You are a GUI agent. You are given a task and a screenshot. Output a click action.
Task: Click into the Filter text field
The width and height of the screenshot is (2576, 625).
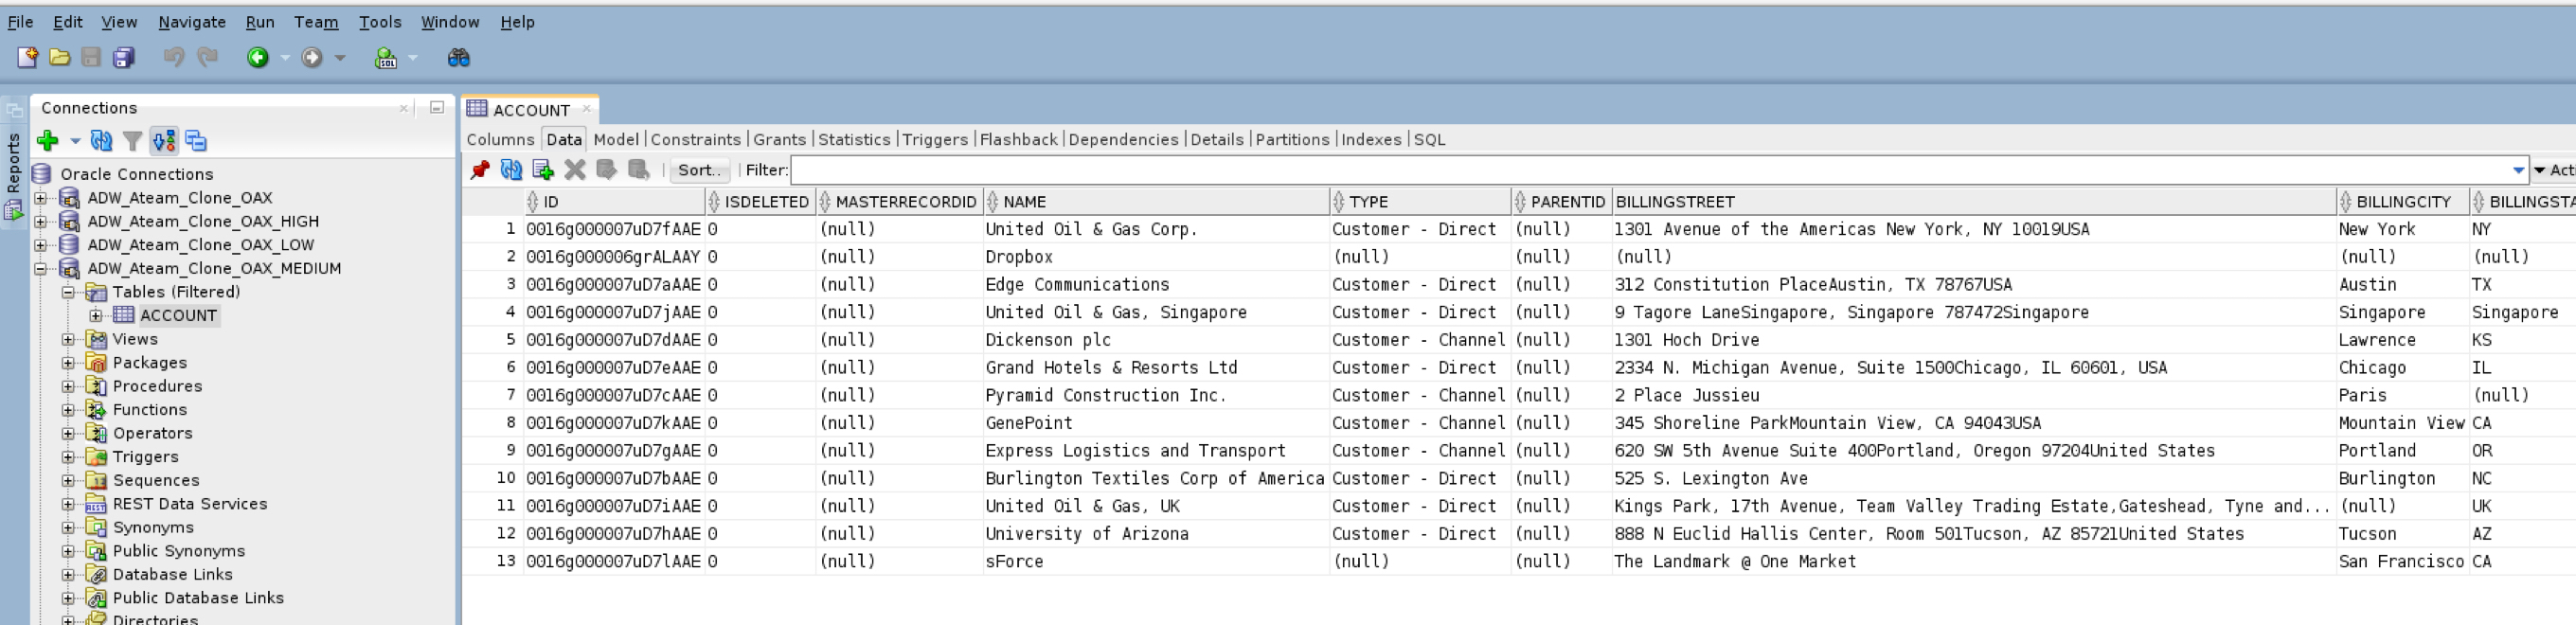[x=1650, y=170]
